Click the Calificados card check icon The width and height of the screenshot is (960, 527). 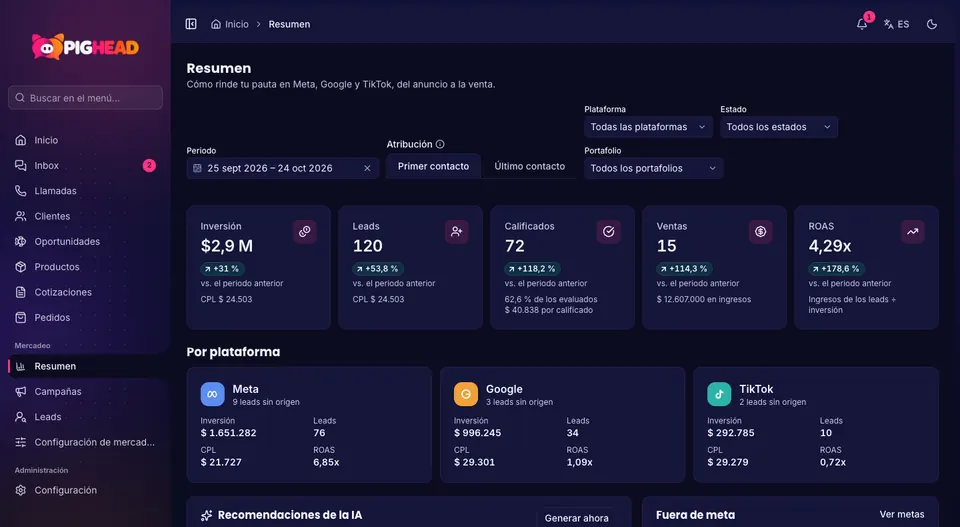tap(609, 231)
